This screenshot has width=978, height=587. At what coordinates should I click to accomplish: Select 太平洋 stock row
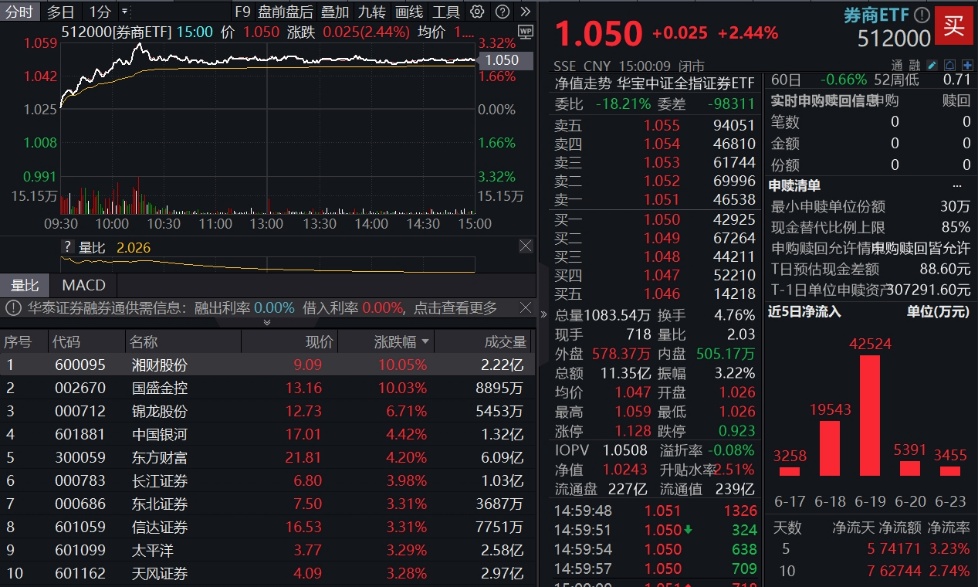pyautogui.click(x=268, y=550)
